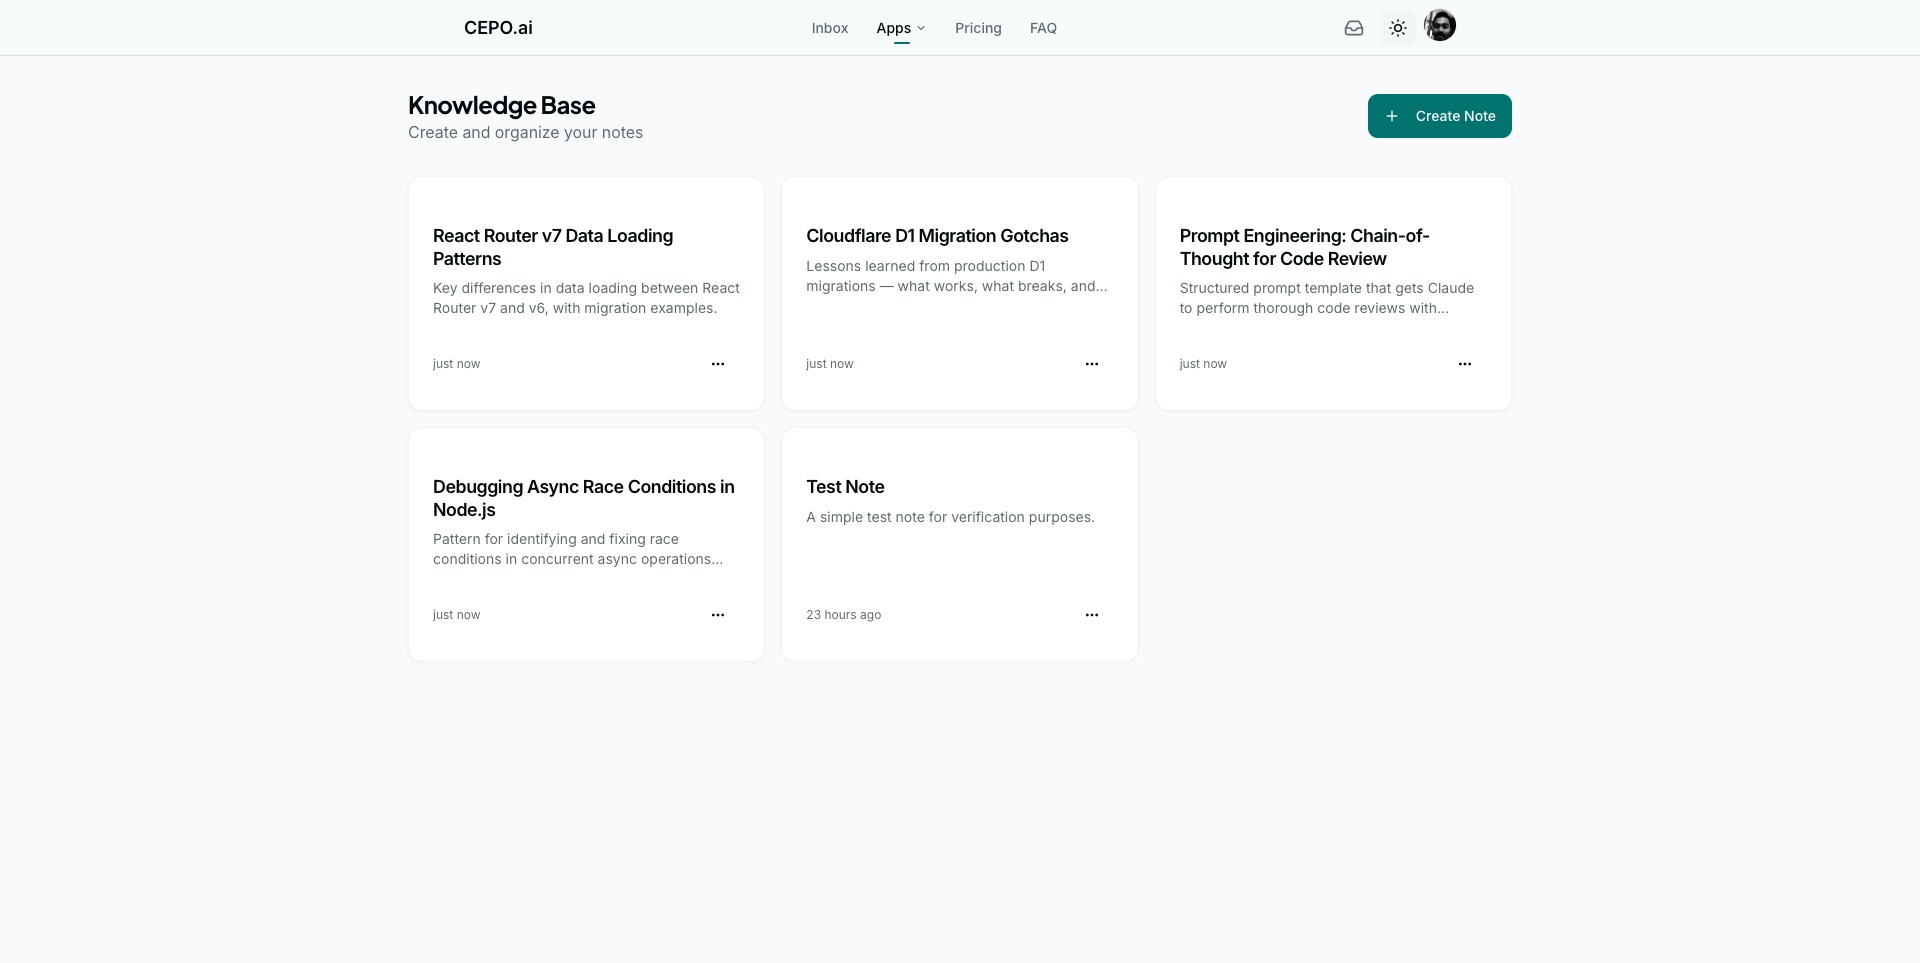The width and height of the screenshot is (1920, 963).
Task: Click the plus icon inside Create Note
Action: pyautogui.click(x=1392, y=116)
